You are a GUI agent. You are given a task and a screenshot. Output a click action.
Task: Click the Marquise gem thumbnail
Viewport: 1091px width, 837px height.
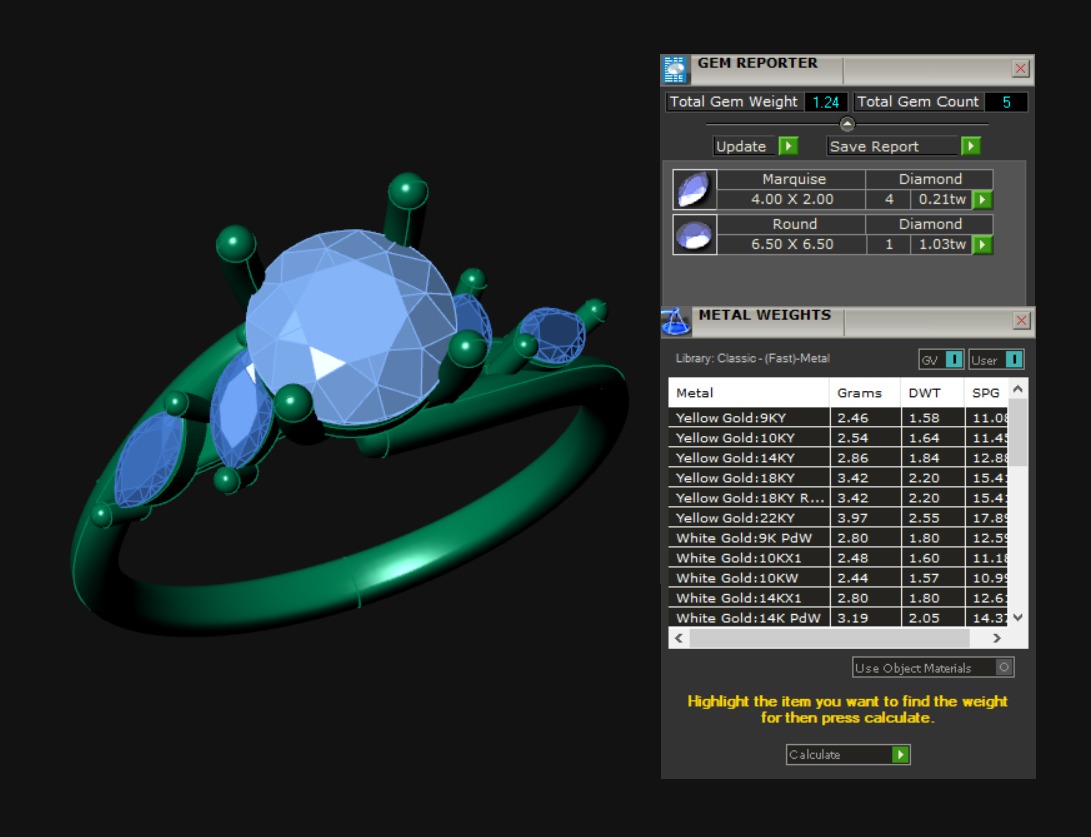[x=694, y=189]
